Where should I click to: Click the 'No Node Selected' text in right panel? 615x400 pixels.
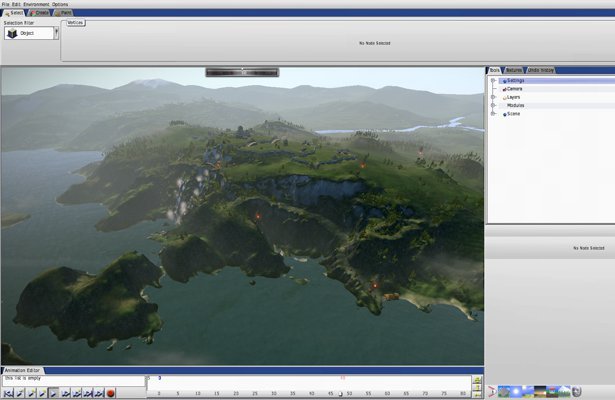589,248
